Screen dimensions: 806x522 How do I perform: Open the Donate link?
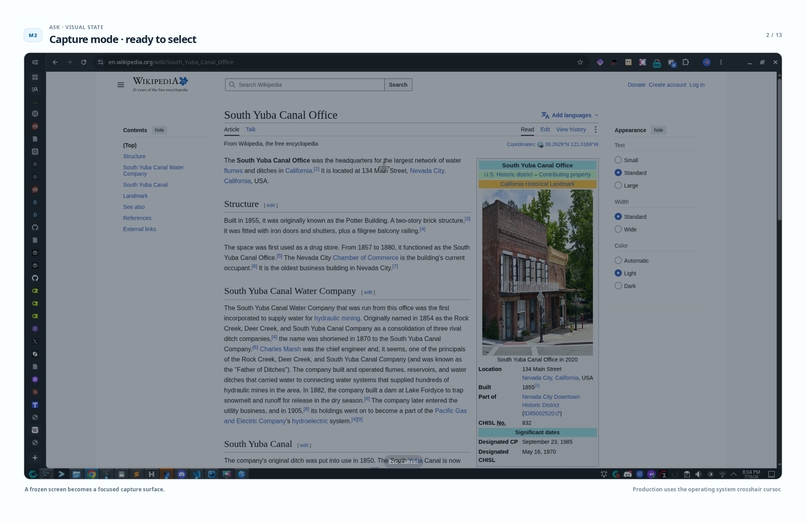(x=636, y=85)
